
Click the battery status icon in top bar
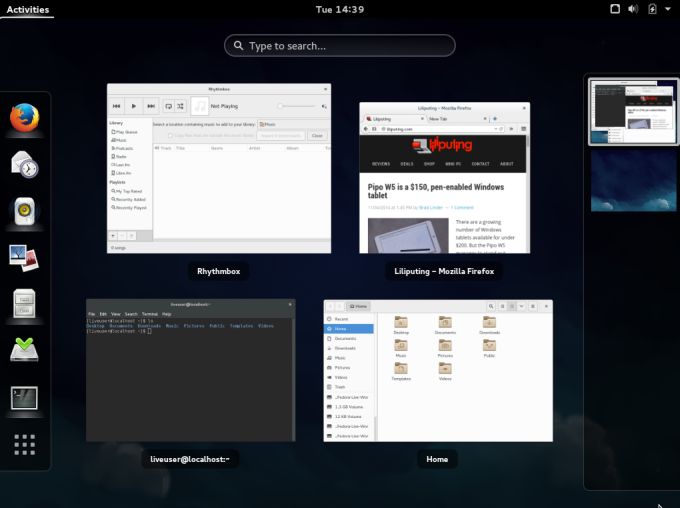(652, 9)
